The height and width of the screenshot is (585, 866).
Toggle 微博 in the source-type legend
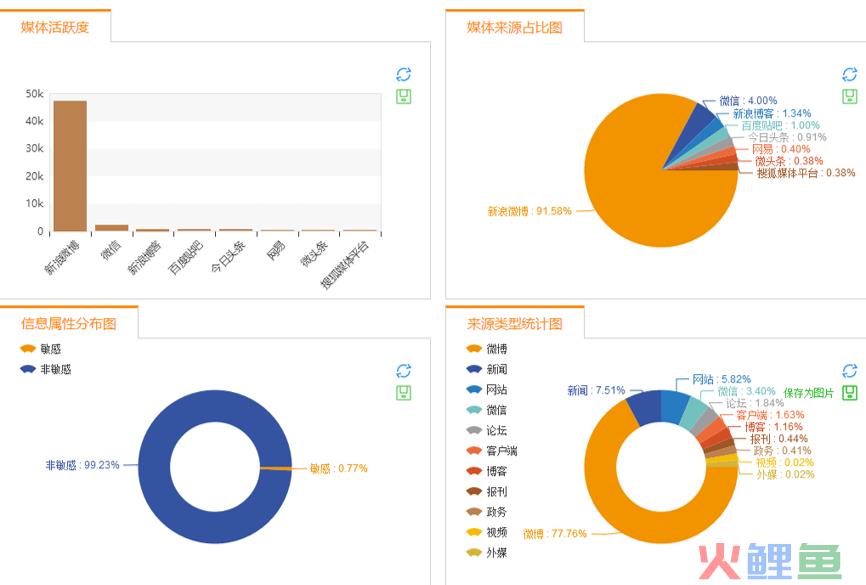(487, 349)
